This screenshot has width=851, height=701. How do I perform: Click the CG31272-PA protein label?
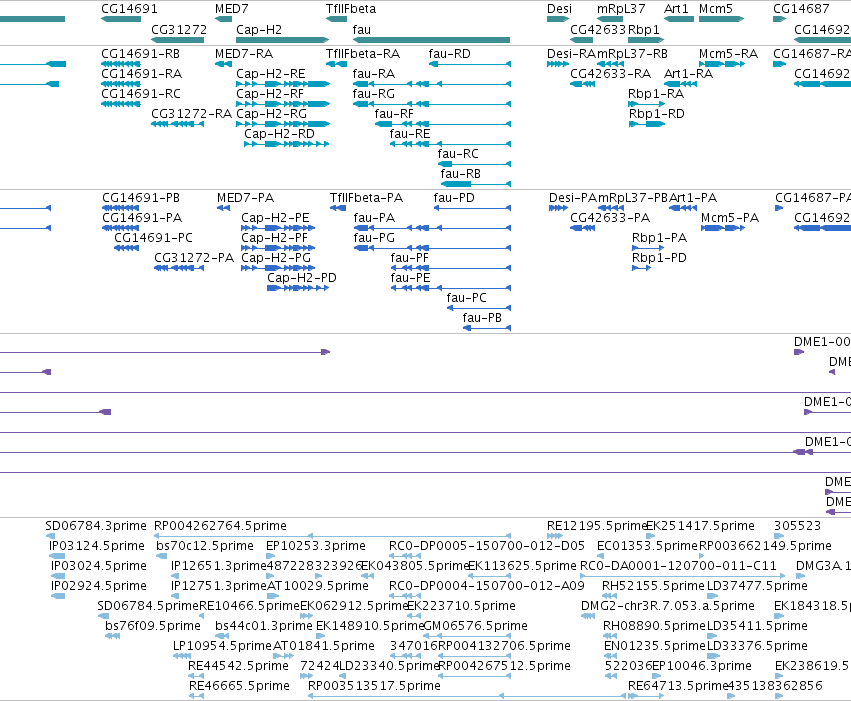tap(194, 258)
